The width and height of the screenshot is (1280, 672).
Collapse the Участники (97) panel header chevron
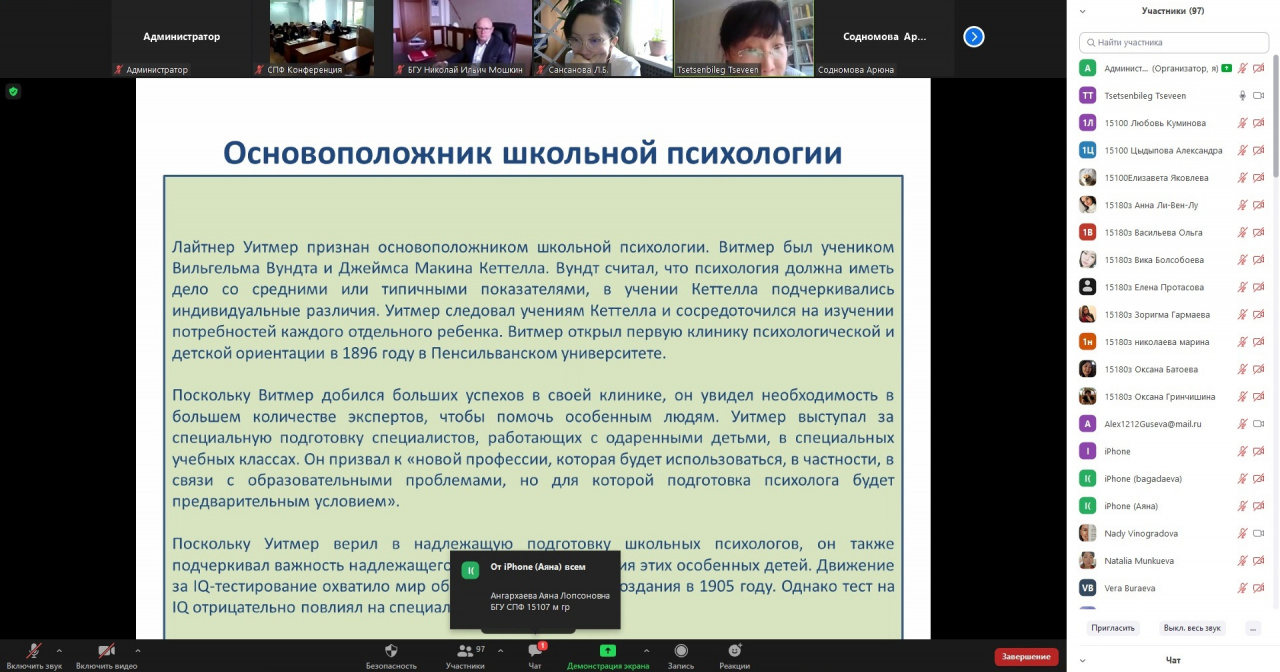pyautogui.click(x=1083, y=11)
